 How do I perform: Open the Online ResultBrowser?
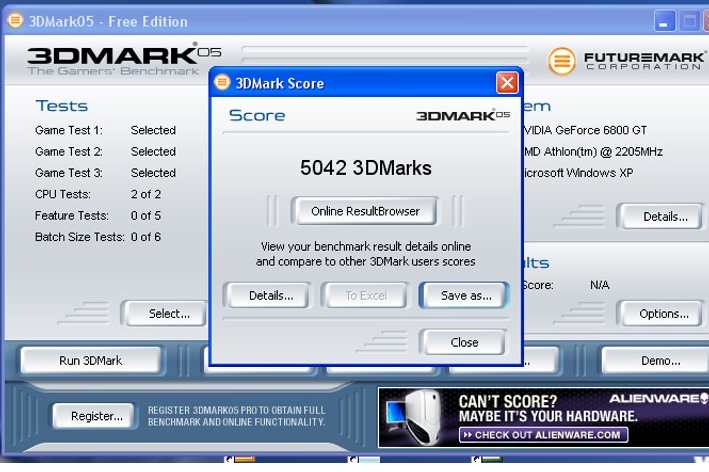click(364, 211)
